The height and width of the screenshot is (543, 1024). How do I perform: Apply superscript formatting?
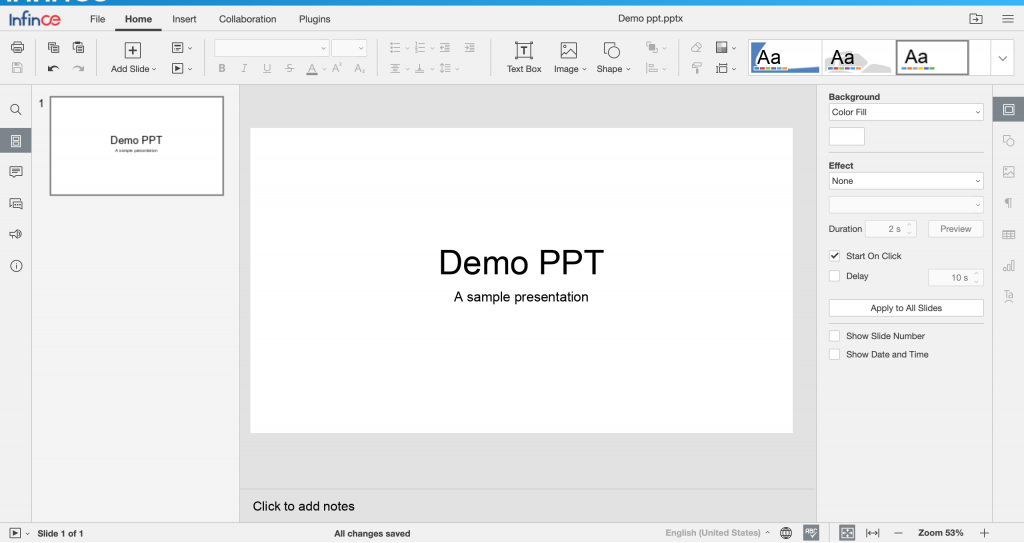tap(337, 68)
